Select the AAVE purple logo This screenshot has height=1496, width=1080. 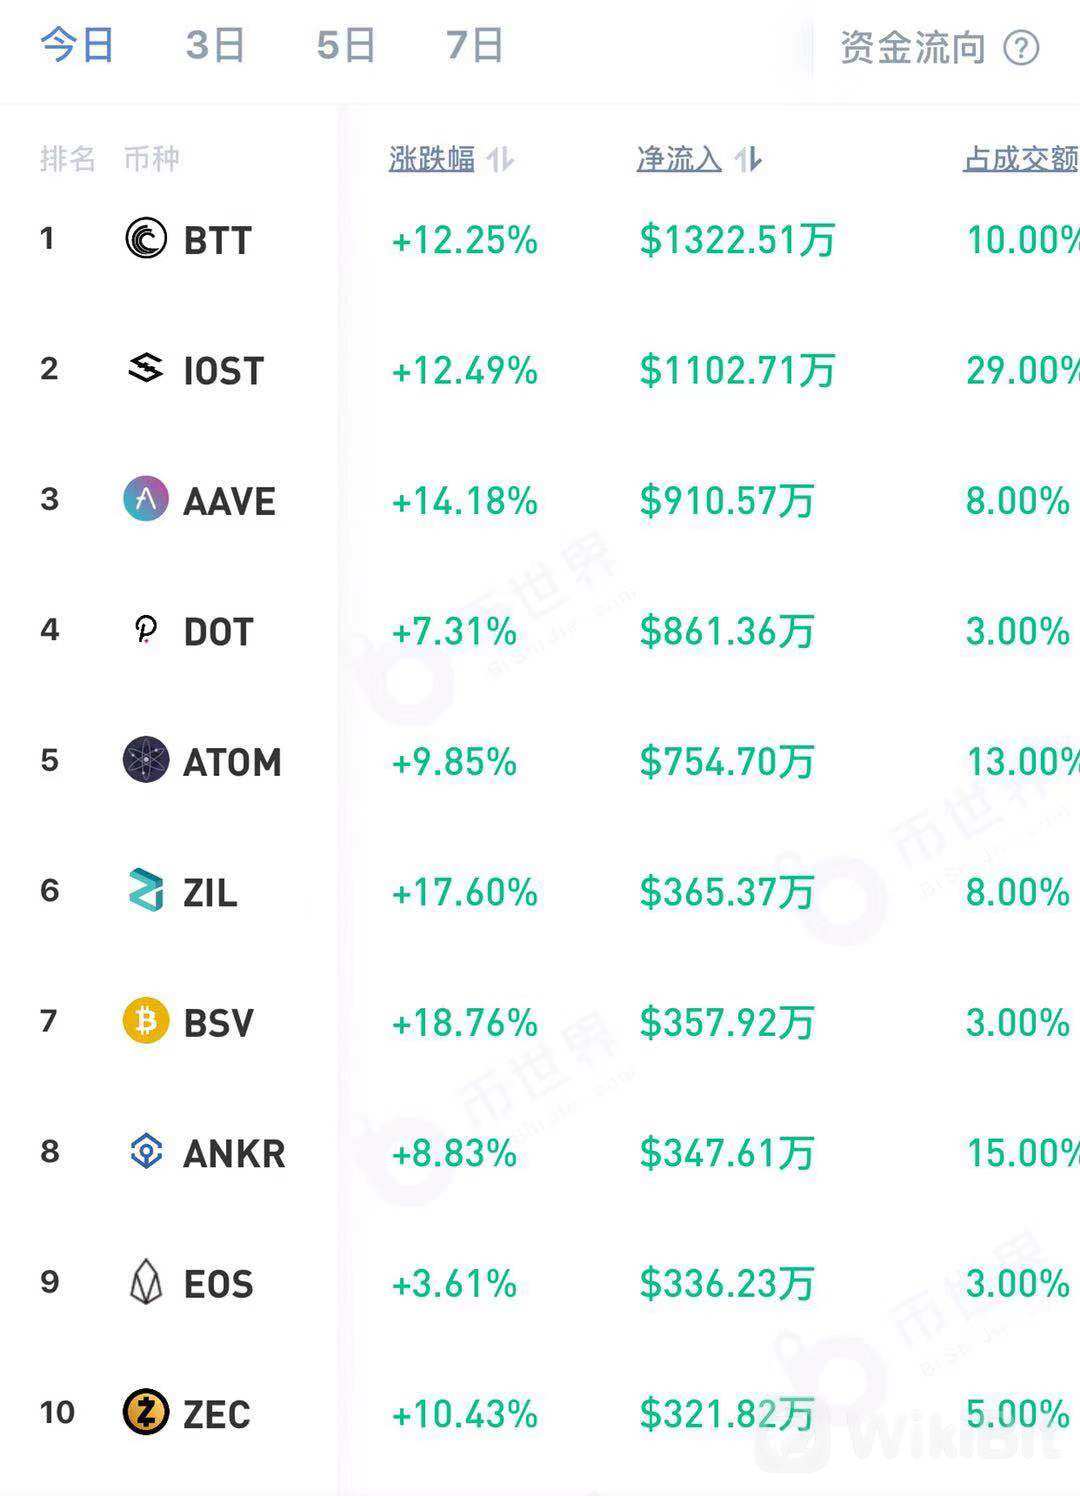pos(146,499)
